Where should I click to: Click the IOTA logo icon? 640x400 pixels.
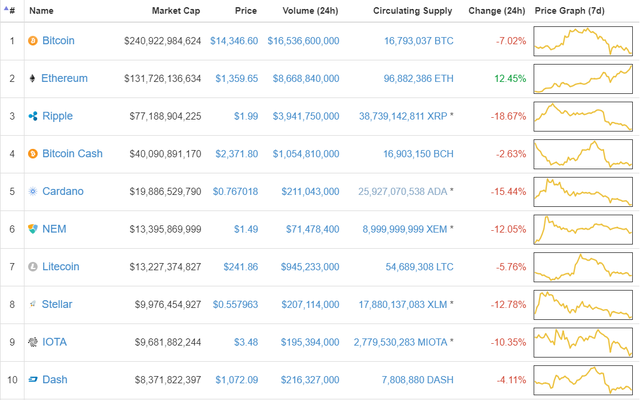click(x=33, y=342)
